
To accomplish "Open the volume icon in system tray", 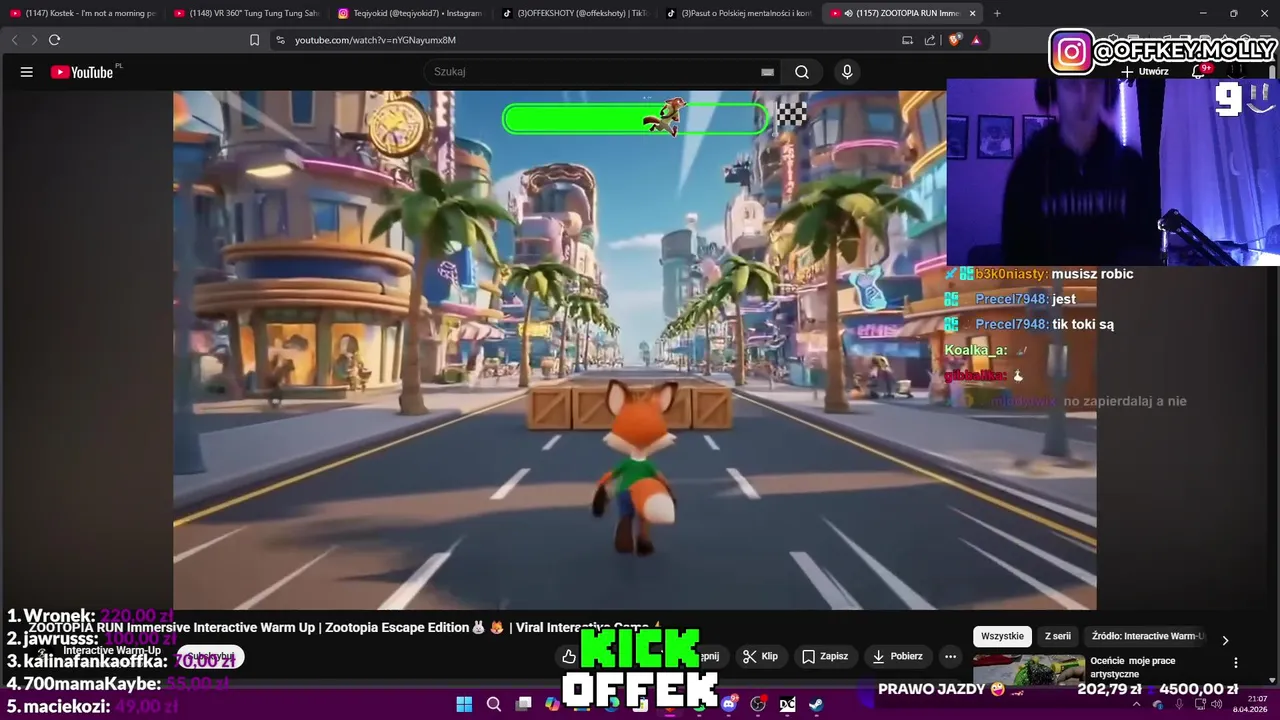I will coord(1216,704).
